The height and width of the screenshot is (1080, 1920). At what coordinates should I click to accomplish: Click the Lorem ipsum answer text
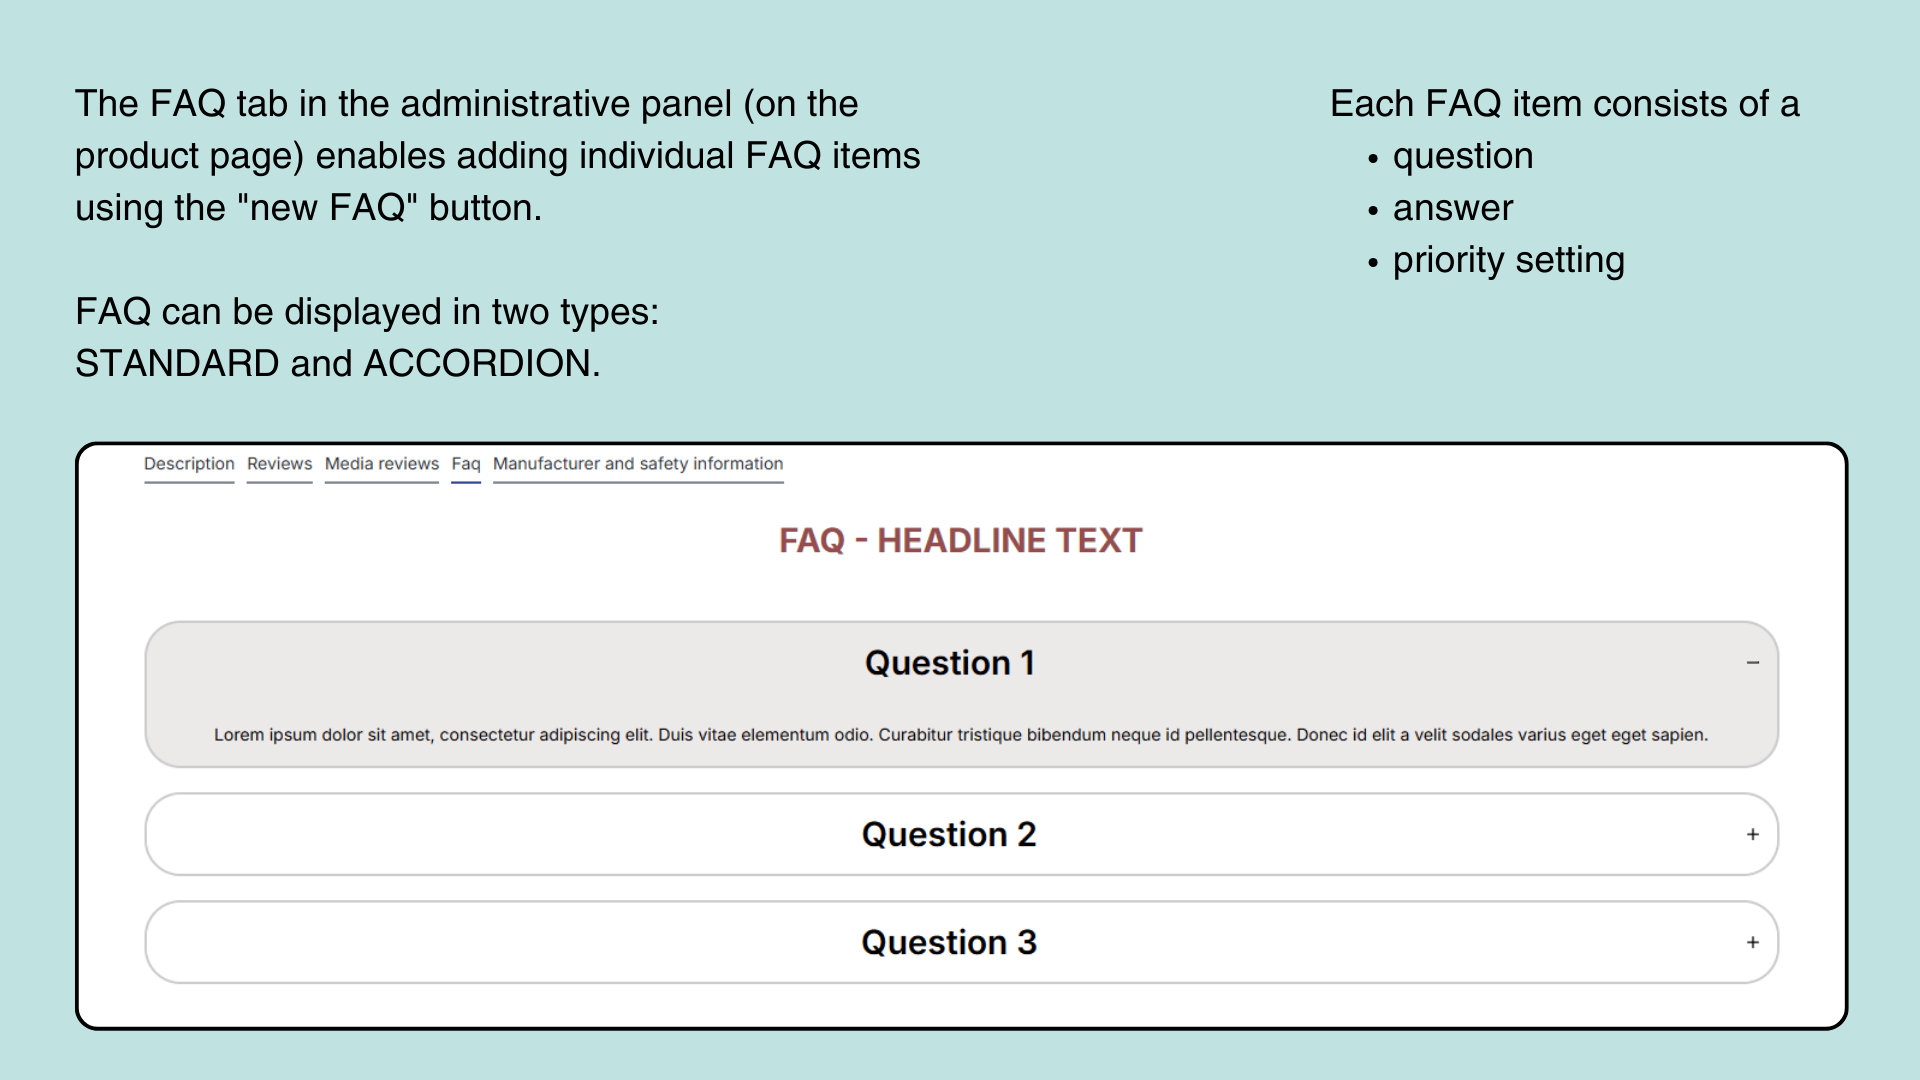(961, 735)
